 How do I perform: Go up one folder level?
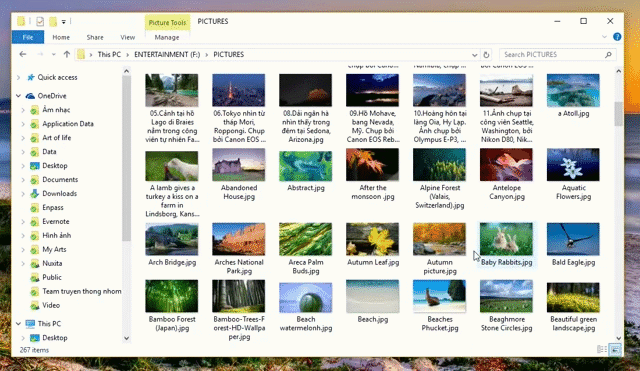click(67, 54)
